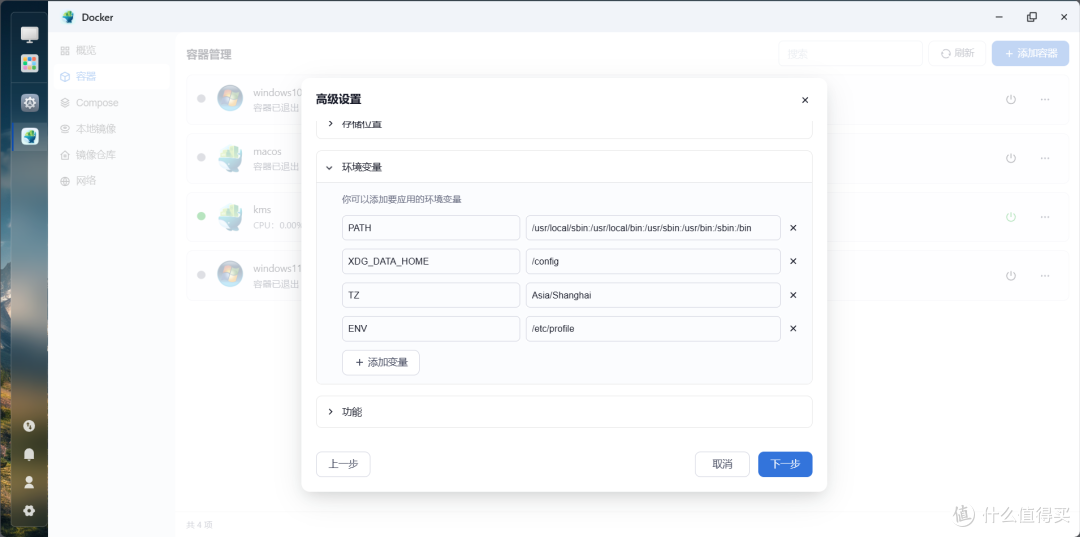Open the notification bell in the dock
The width and height of the screenshot is (1080, 537).
[x=29, y=454]
